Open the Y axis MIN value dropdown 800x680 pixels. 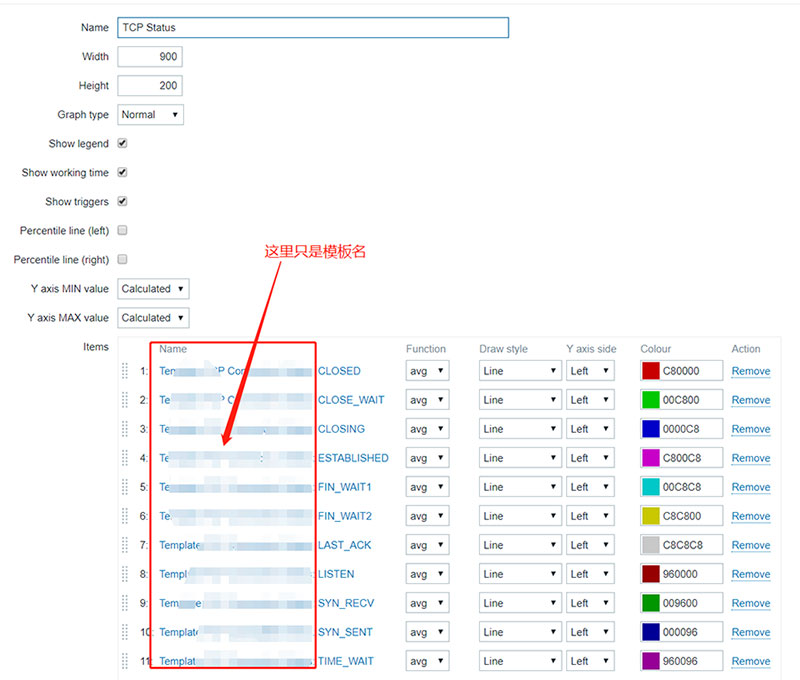[153, 289]
